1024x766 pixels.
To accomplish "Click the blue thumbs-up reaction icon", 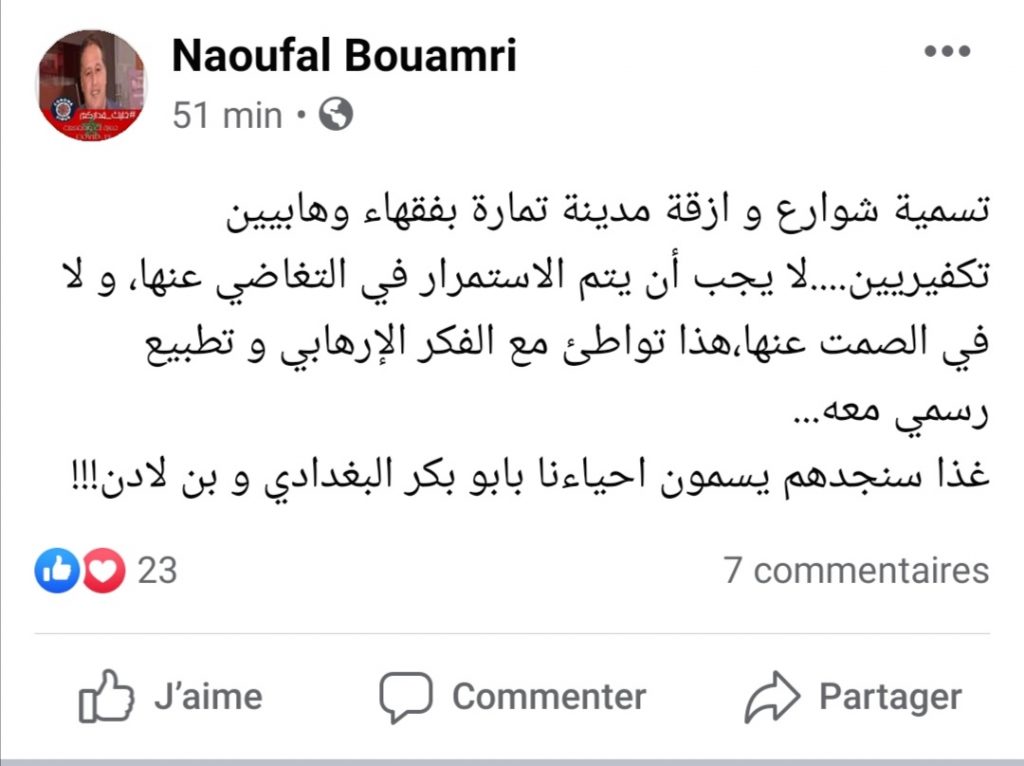I will pyautogui.click(x=57, y=570).
